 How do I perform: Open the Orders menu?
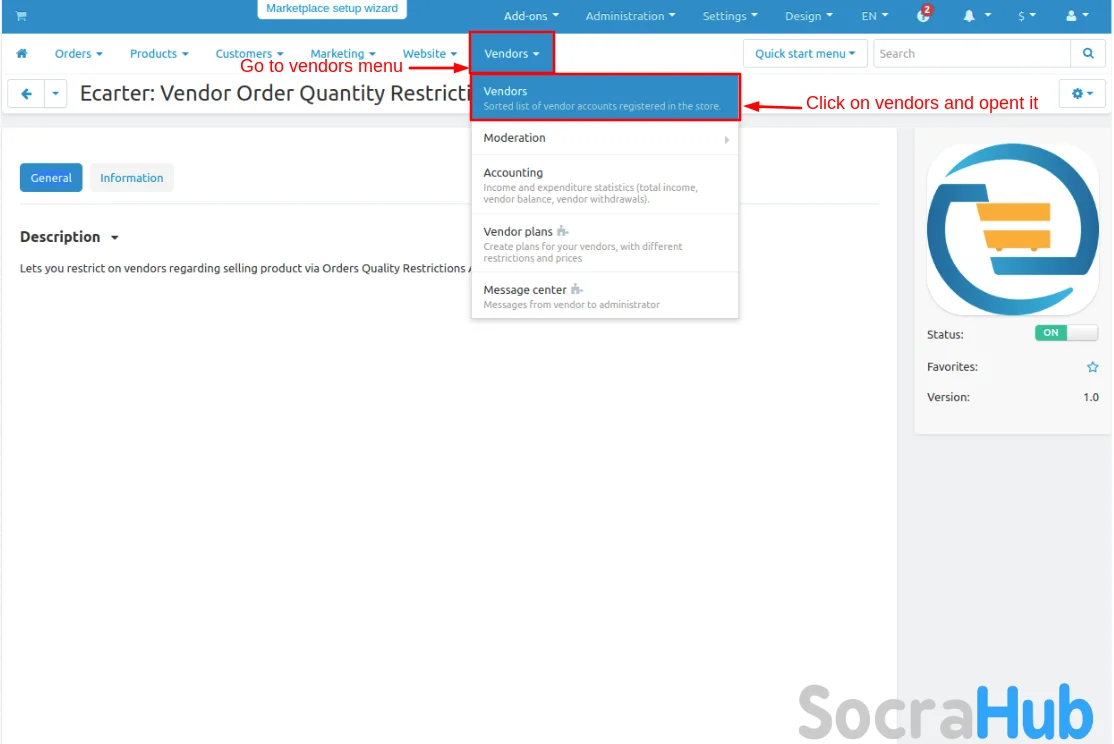[78, 53]
